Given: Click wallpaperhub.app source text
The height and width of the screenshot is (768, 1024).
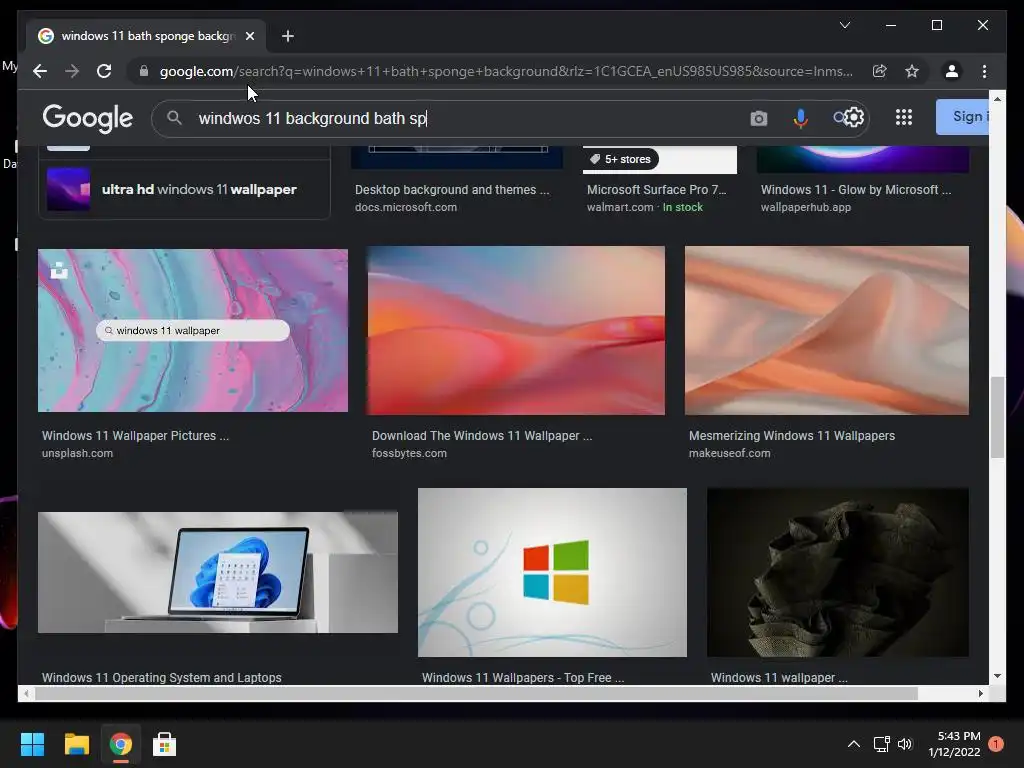Looking at the screenshot, I should pyautogui.click(x=805, y=207).
